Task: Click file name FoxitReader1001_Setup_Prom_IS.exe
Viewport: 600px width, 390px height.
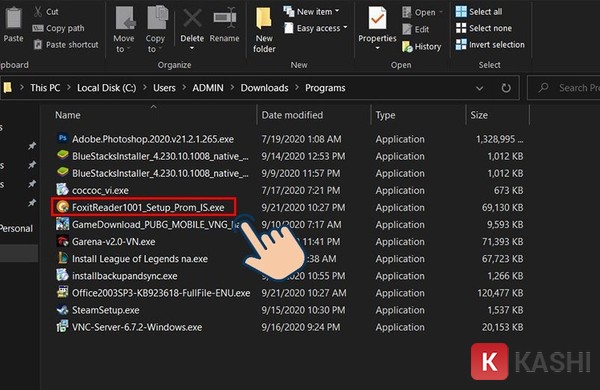Action: point(148,207)
